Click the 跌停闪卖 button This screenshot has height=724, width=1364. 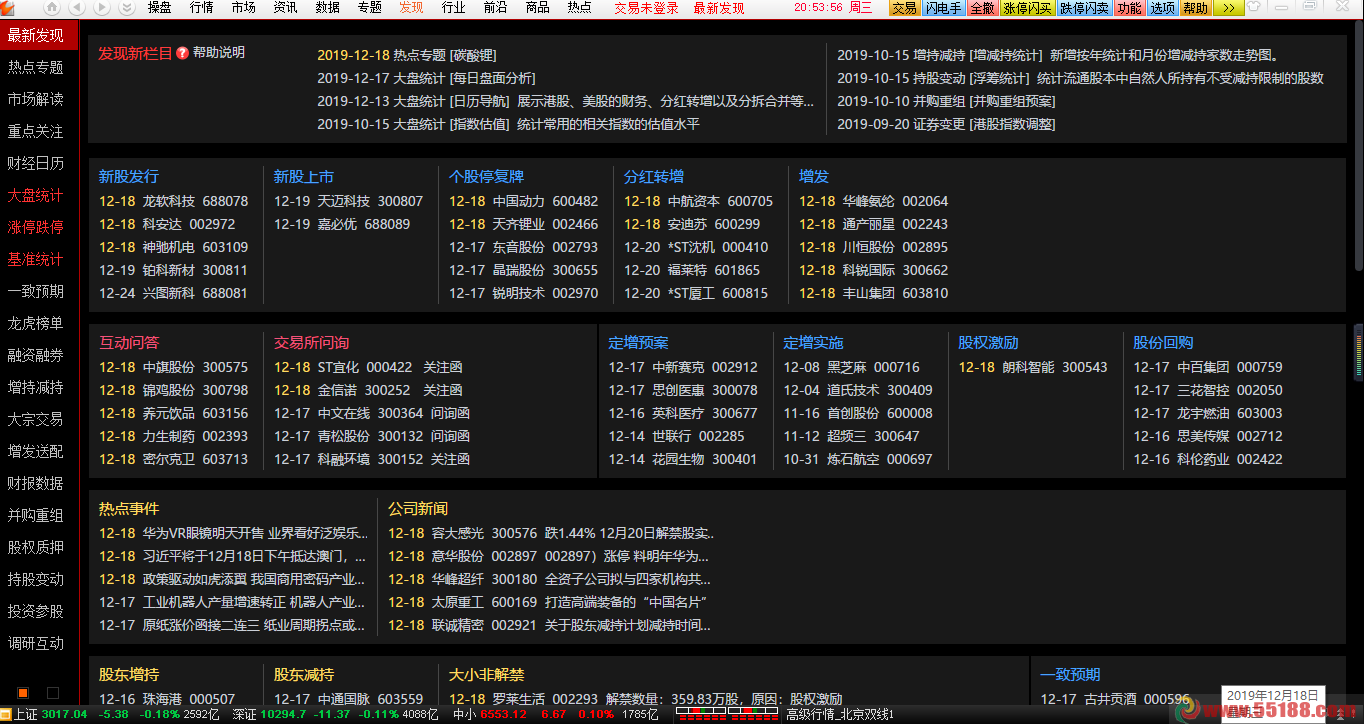(1085, 8)
